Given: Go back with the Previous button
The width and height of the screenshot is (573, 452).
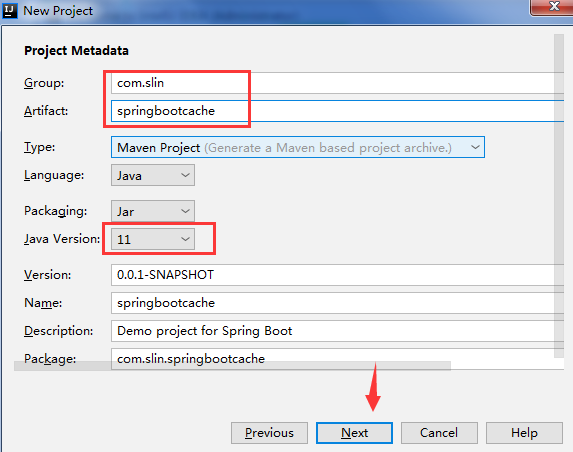Looking at the screenshot, I should 269,433.
